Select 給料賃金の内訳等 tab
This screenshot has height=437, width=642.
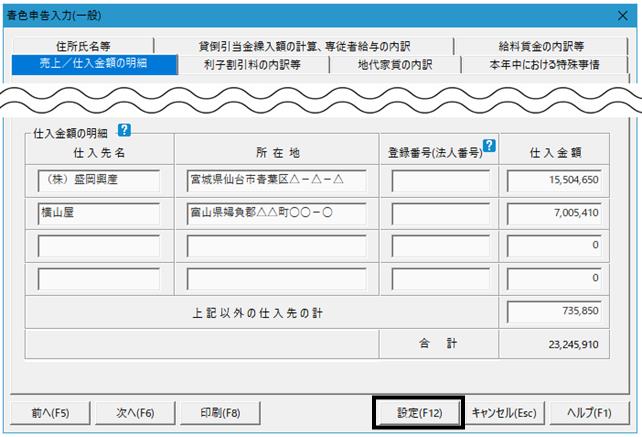pos(541,46)
